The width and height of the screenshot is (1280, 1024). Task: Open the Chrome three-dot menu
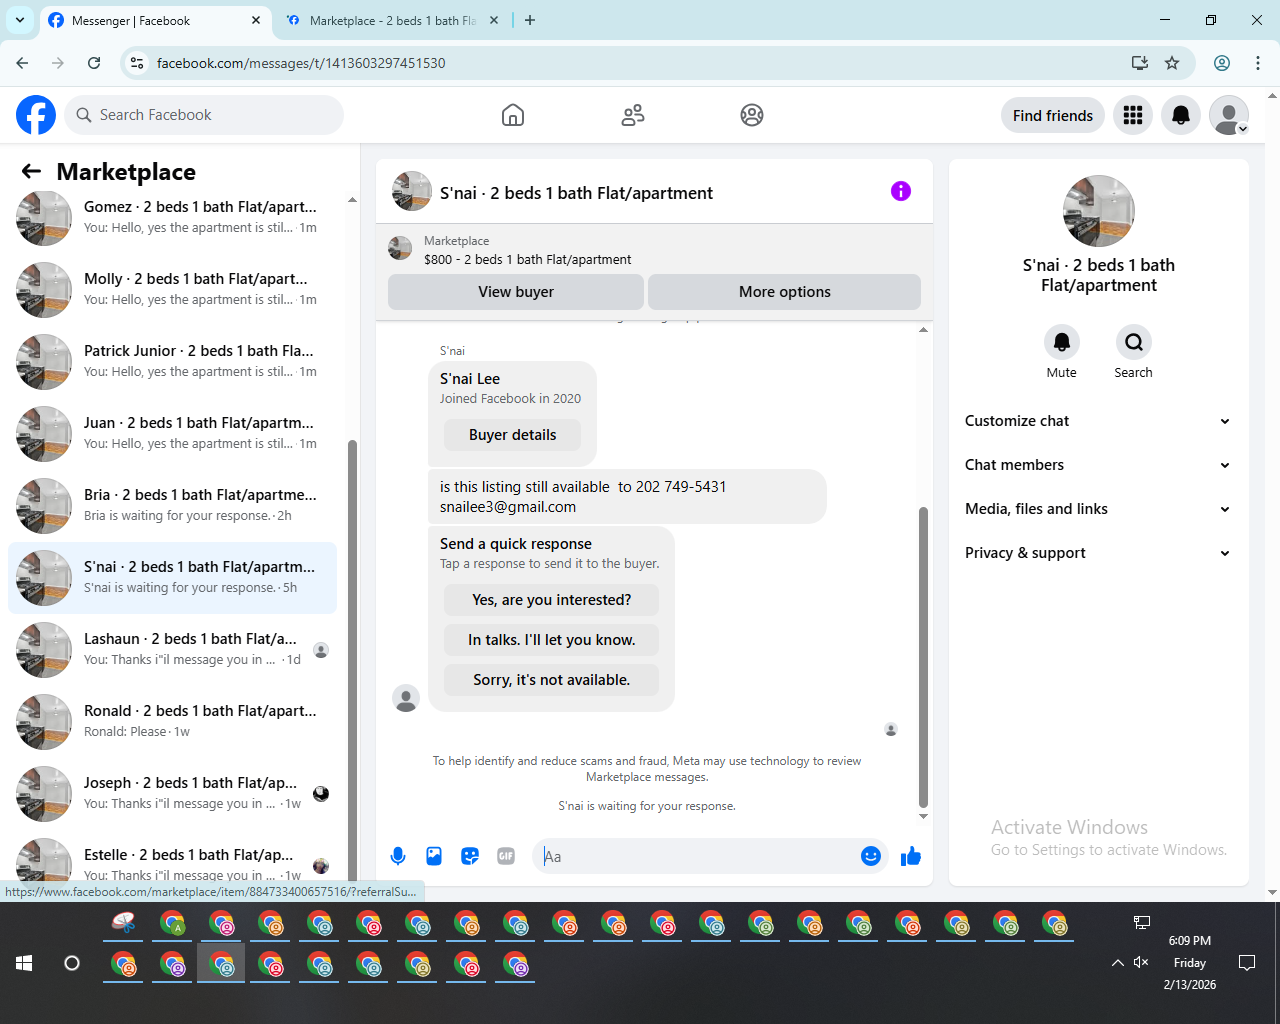pyautogui.click(x=1258, y=63)
